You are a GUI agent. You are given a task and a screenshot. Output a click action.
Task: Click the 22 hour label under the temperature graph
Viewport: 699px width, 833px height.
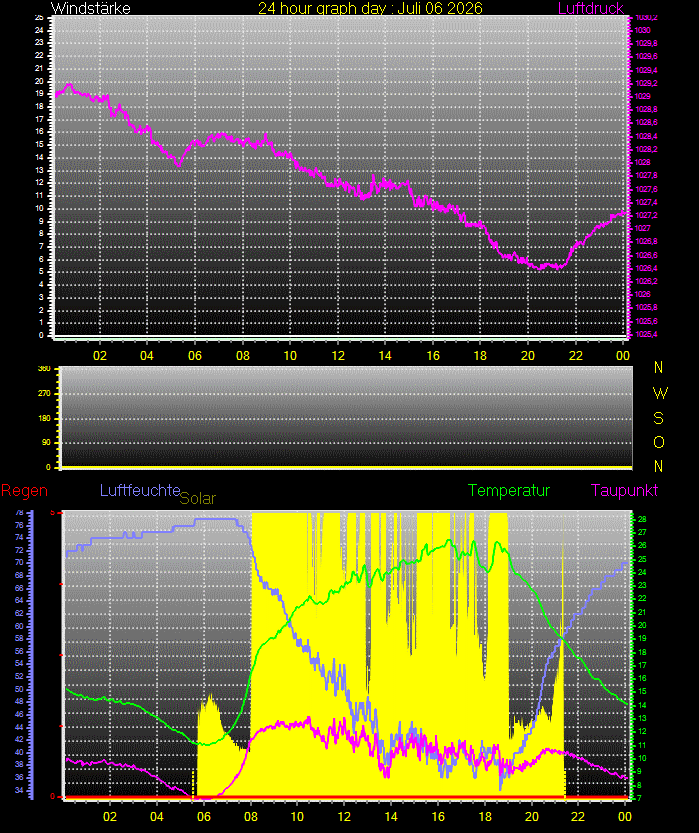[x=578, y=817]
